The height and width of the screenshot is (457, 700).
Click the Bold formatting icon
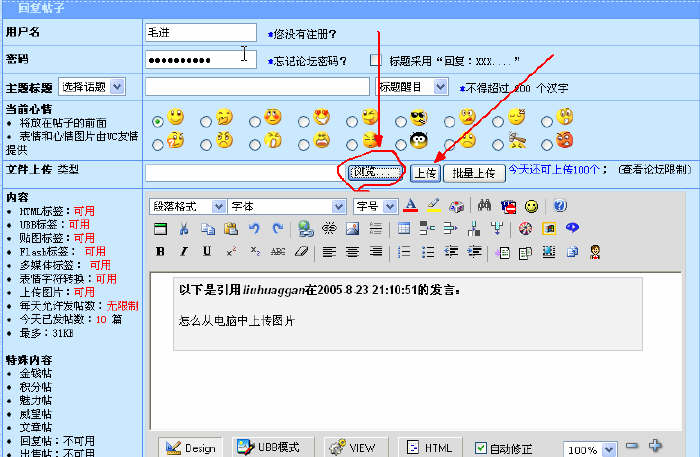(x=160, y=252)
